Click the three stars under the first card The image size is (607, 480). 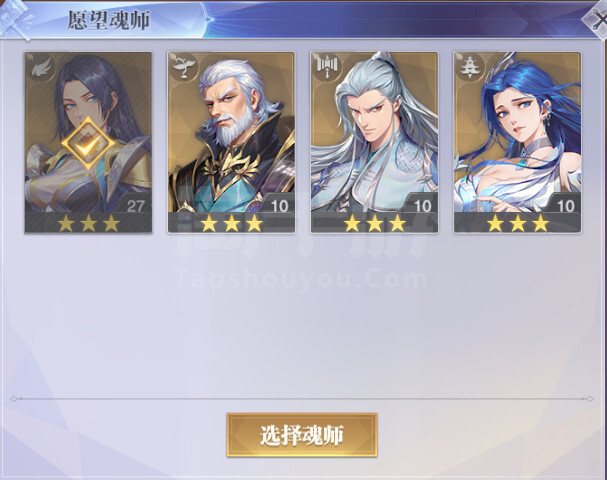point(88,223)
